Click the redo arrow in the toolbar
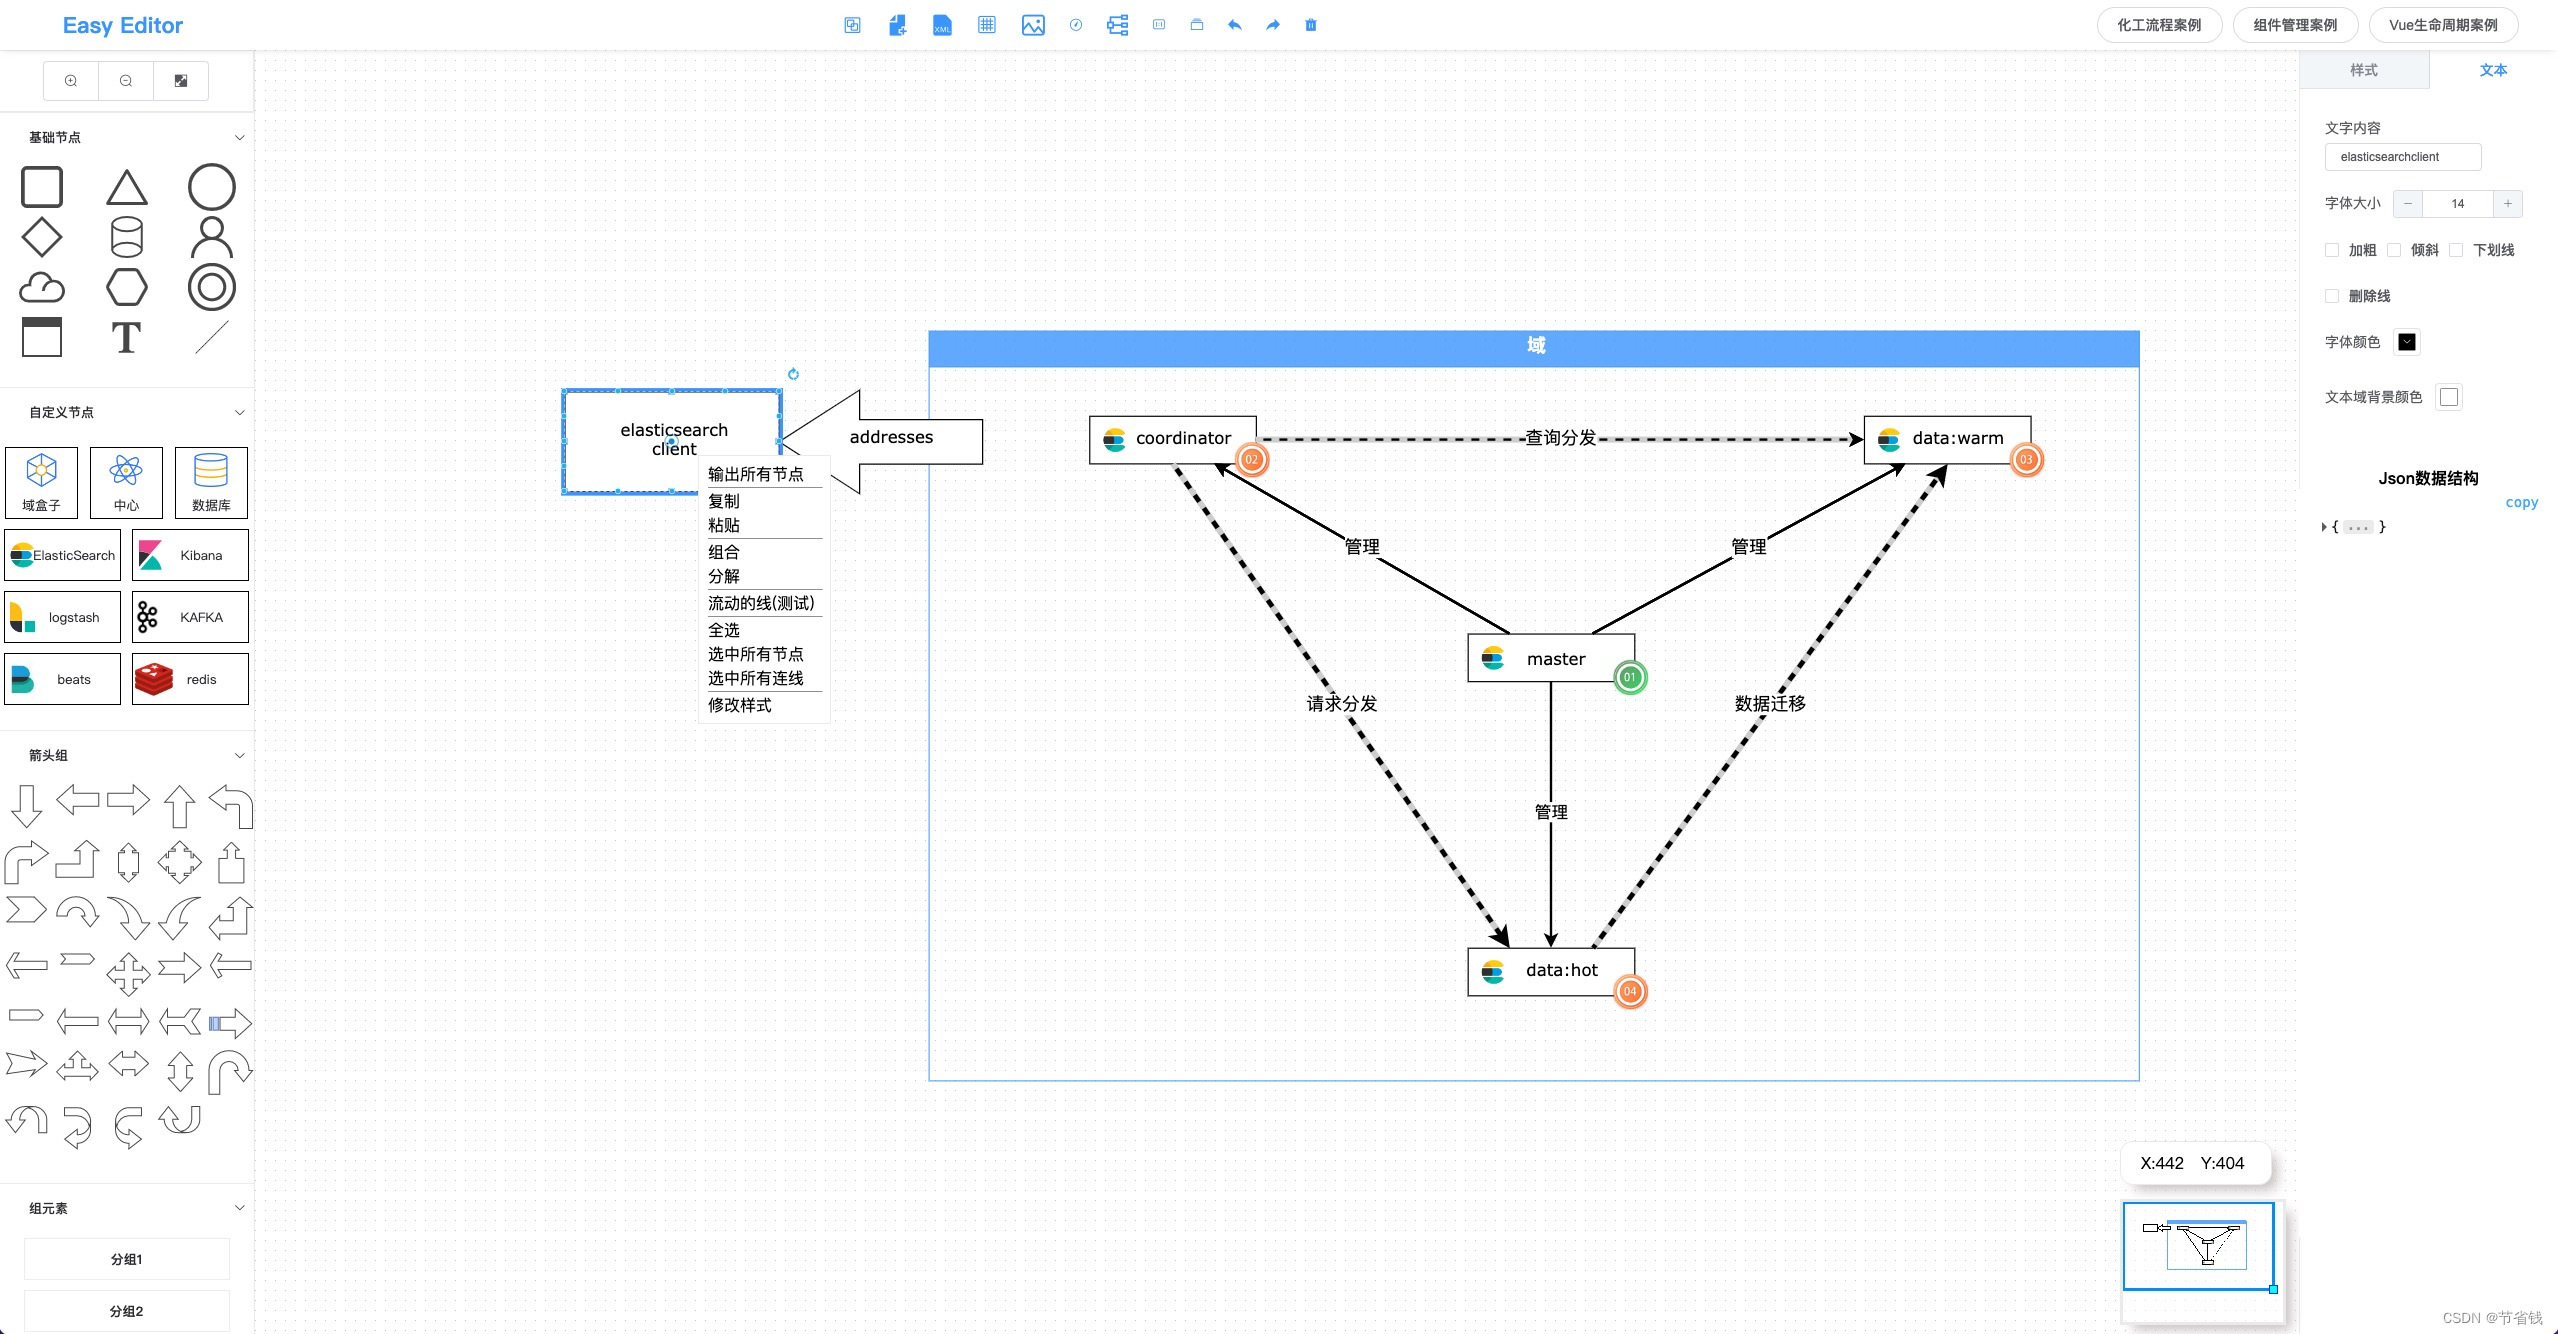 [1272, 25]
